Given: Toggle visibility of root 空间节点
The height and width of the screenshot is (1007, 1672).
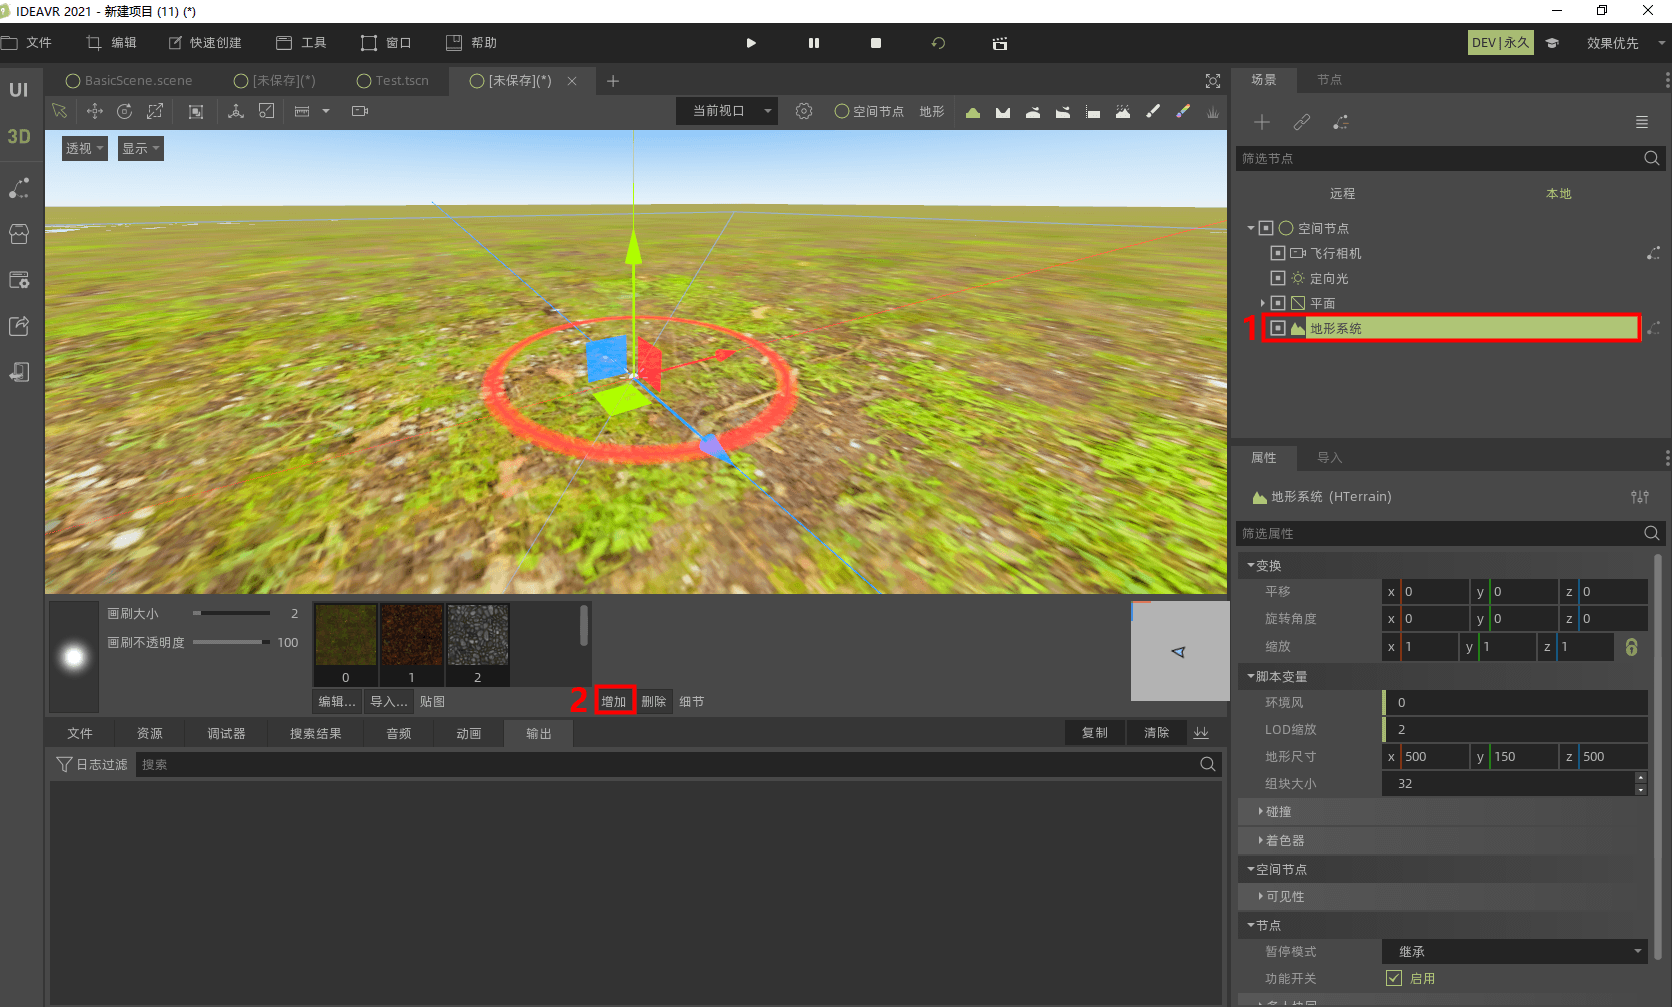Looking at the screenshot, I should (1265, 228).
